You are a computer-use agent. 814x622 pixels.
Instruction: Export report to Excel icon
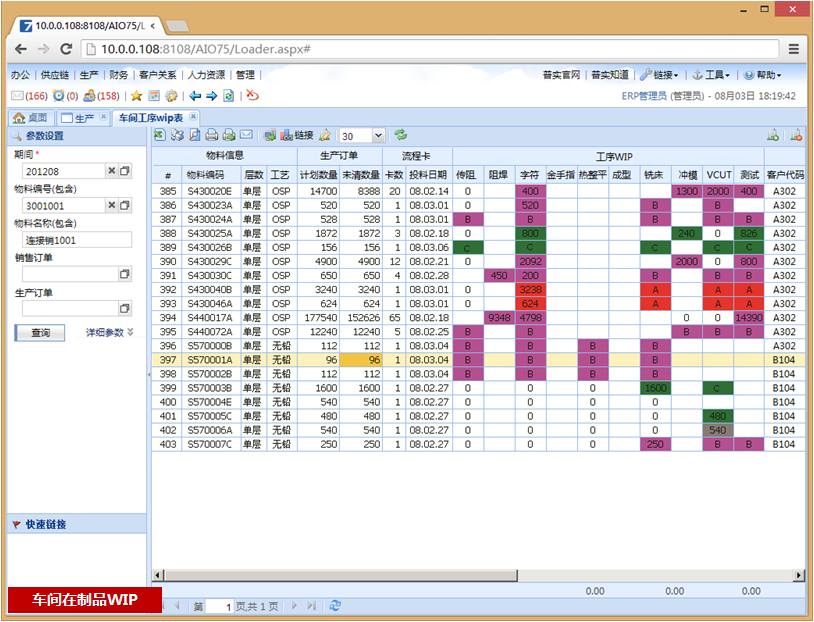coord(160,135)
